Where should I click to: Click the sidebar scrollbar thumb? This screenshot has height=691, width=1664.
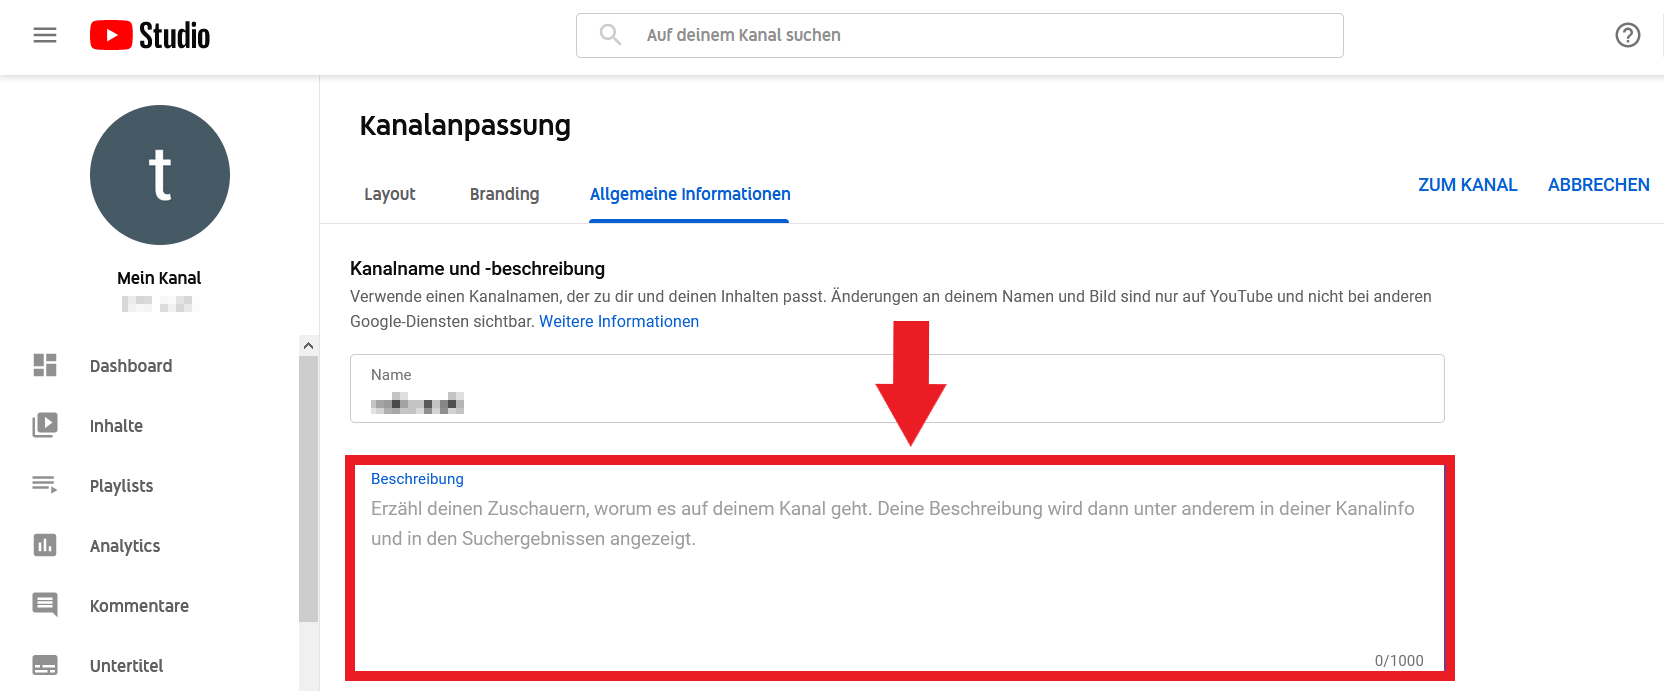(308, 488)
